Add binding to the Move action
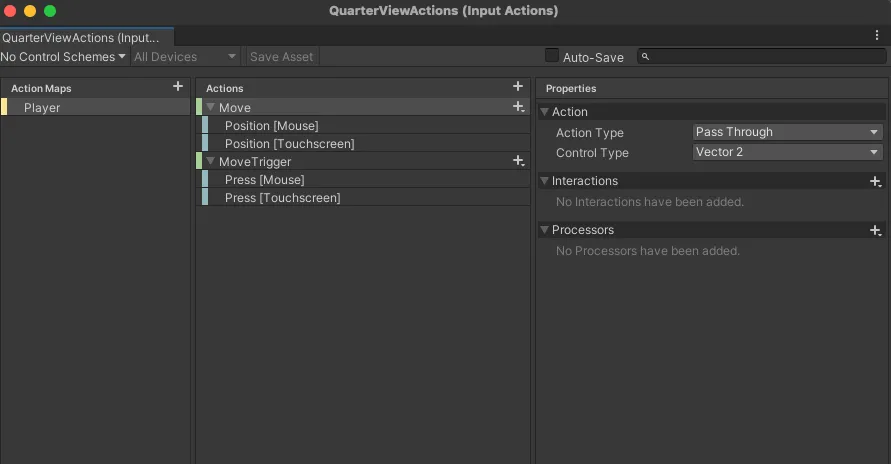This screenshot has width=891, height=464. [518, 107]
